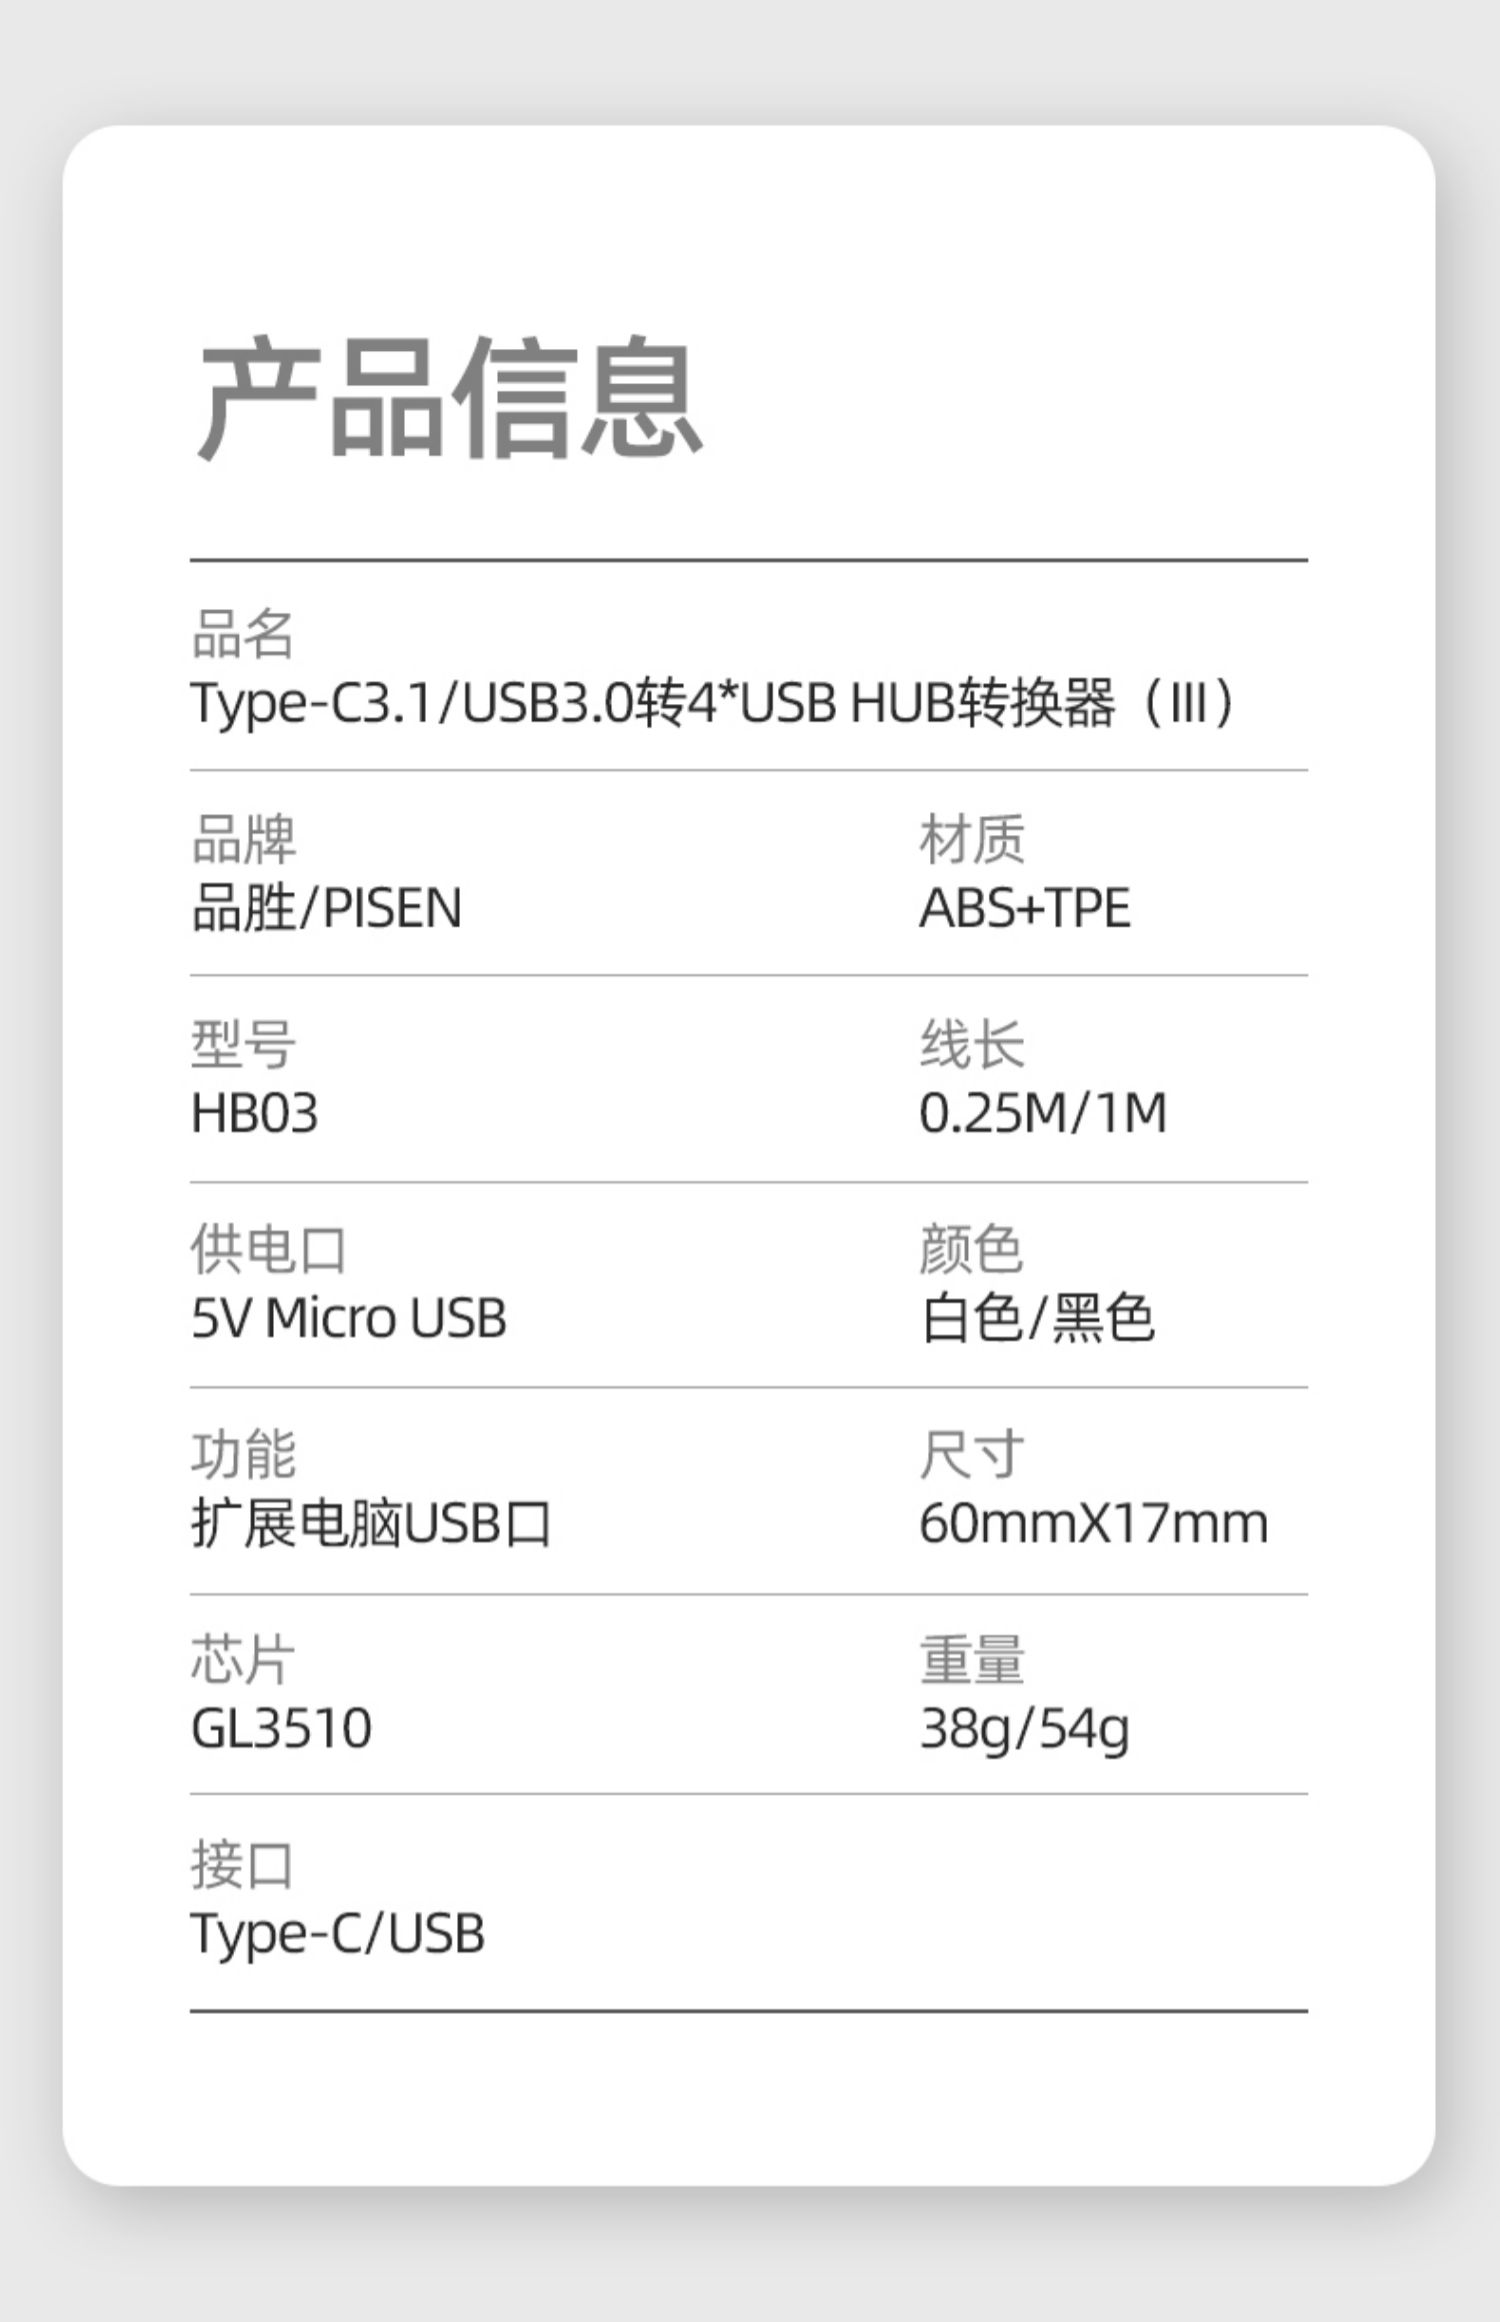This screenshot has width=1500, height=2322.
Task: Click the size value 60mmX17mm
Action: coord(1094,1524)
